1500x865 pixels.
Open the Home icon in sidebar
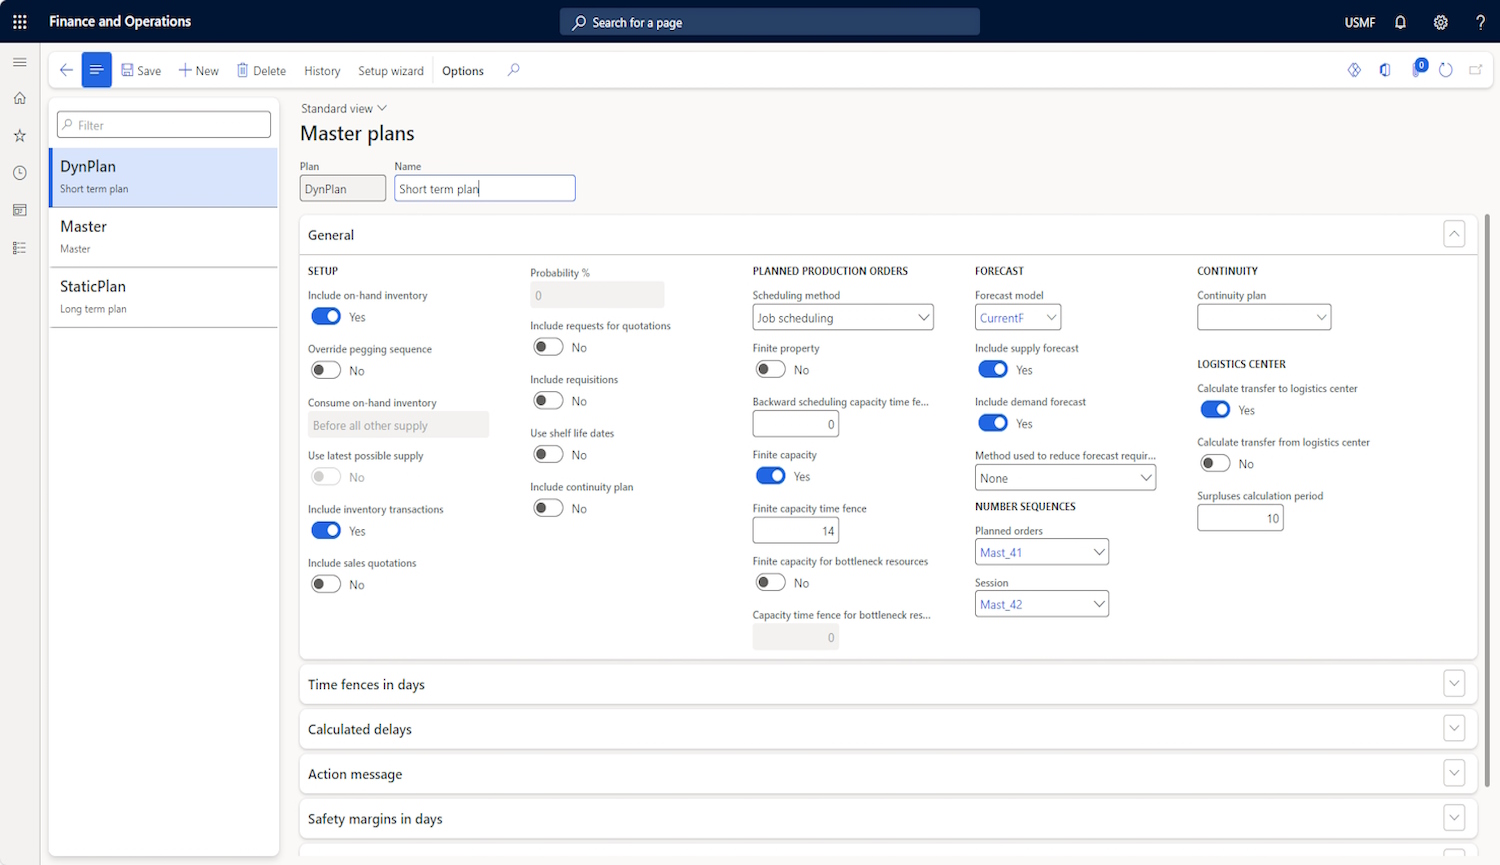(20, 98)
